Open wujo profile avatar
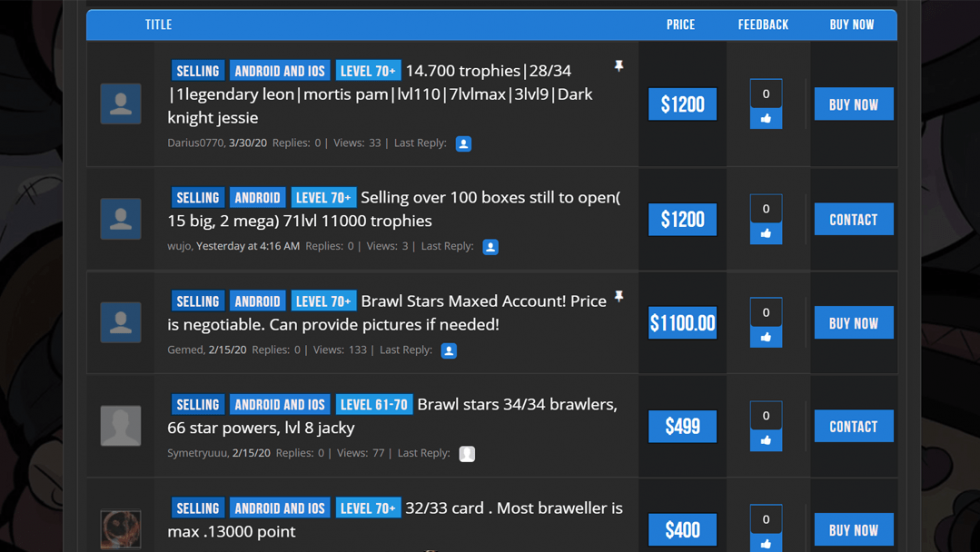The width and height of the screenshot is (980, 552). (121, 219)
